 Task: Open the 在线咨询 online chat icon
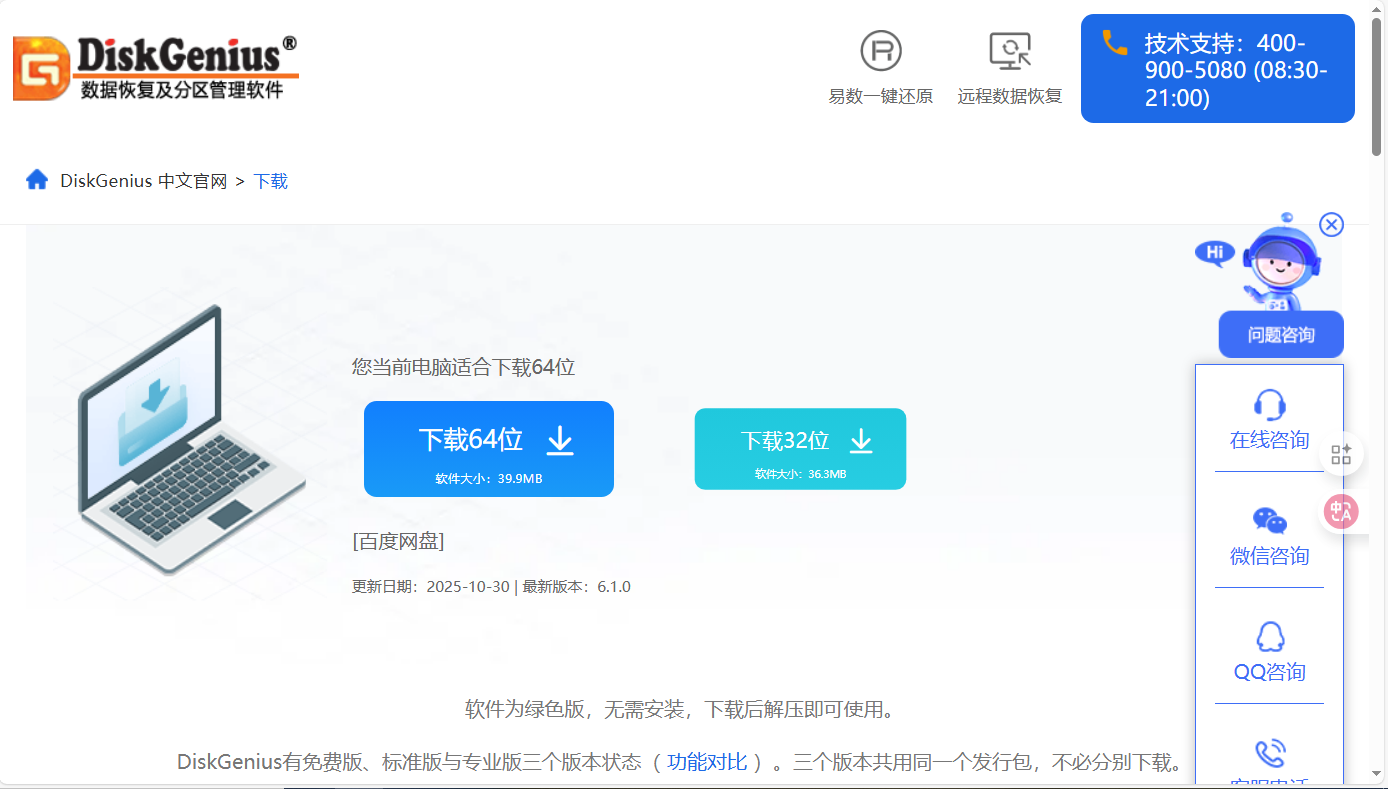pos(1269,404)
